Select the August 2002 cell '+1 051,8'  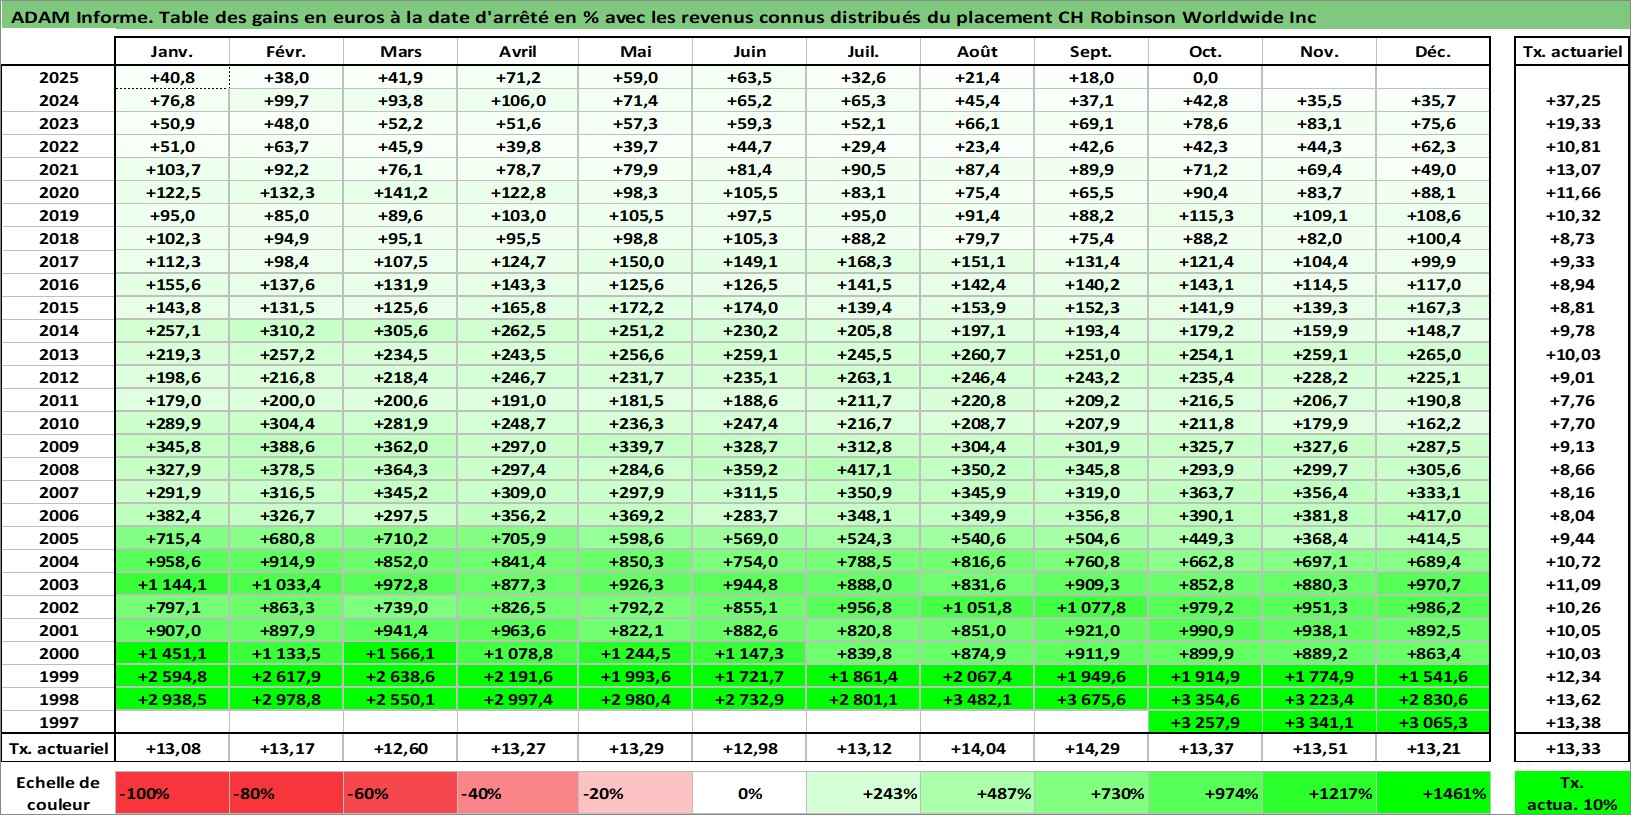coord(977,607)
